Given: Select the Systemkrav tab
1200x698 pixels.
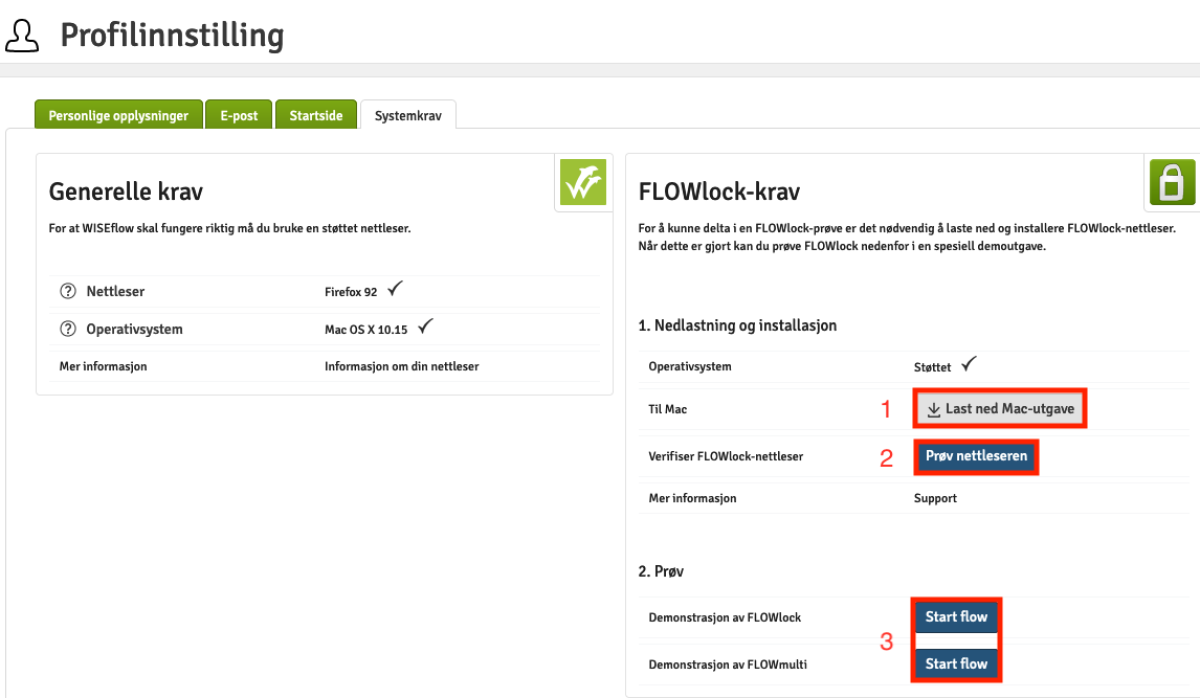Looking at the screenshot, I should click(x=408, y=115).
